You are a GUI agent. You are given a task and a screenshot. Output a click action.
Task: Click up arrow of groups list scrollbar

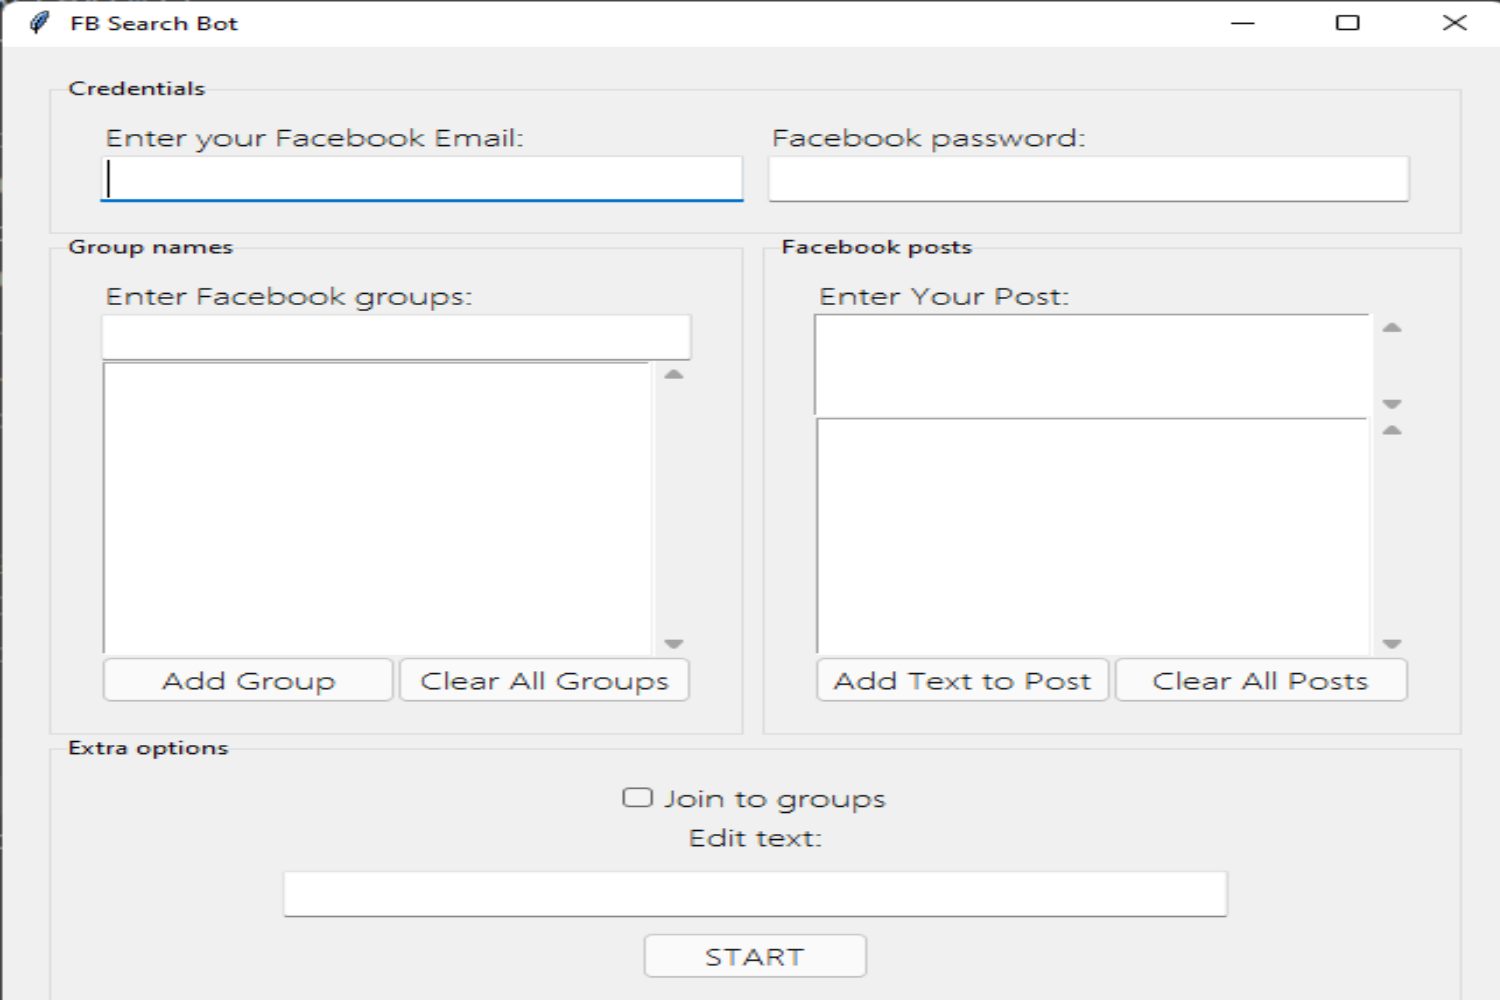pyautogui.click(x=674, y=375)
